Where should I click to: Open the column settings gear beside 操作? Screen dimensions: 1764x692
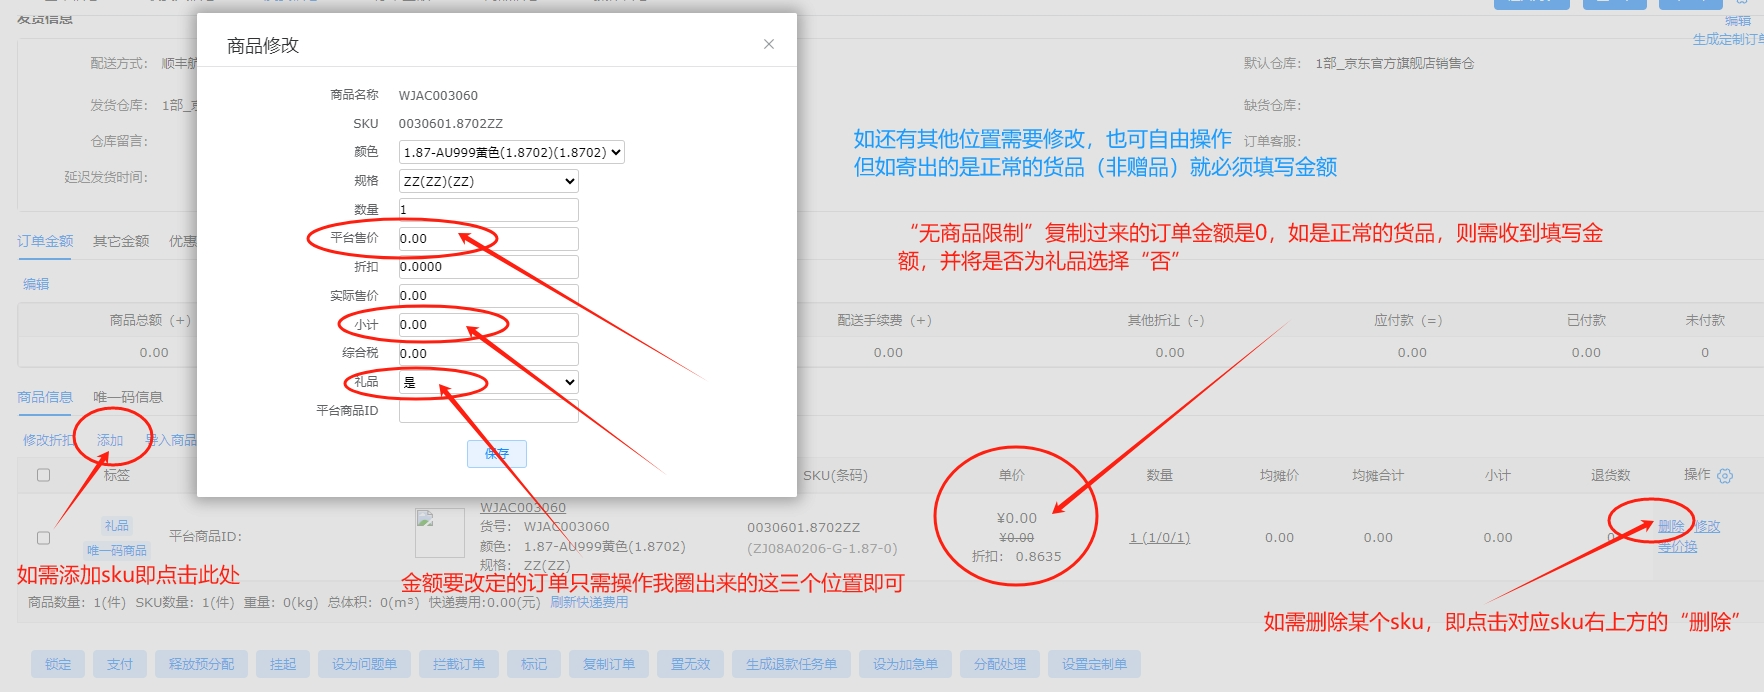pyautogui.click(x=1724, y=476)
